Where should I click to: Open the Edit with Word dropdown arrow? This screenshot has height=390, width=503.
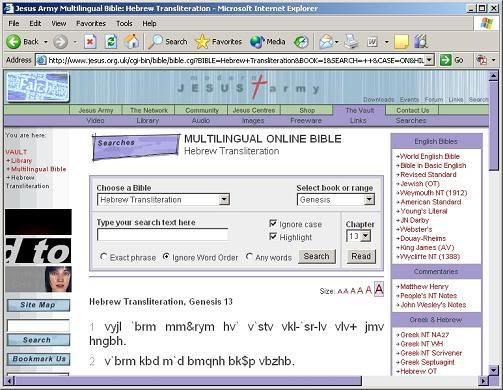[386, 42]
